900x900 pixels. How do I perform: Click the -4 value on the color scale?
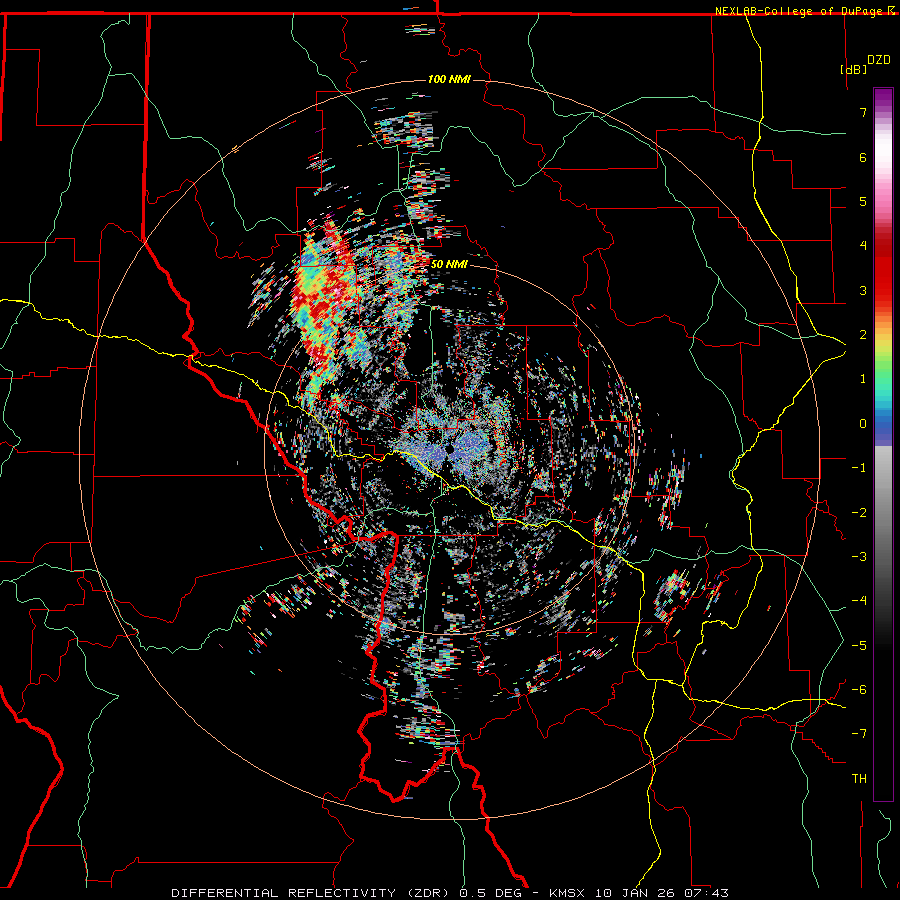coord(859,601)
